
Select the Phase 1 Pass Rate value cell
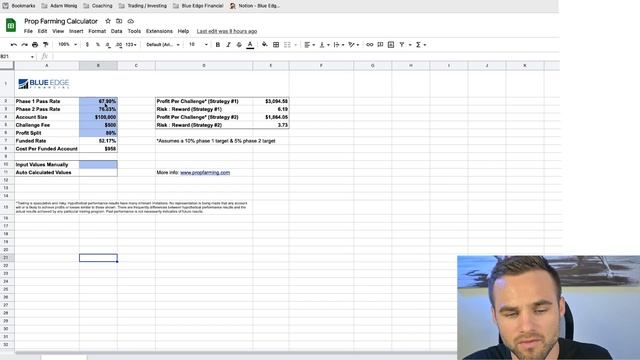98,101
